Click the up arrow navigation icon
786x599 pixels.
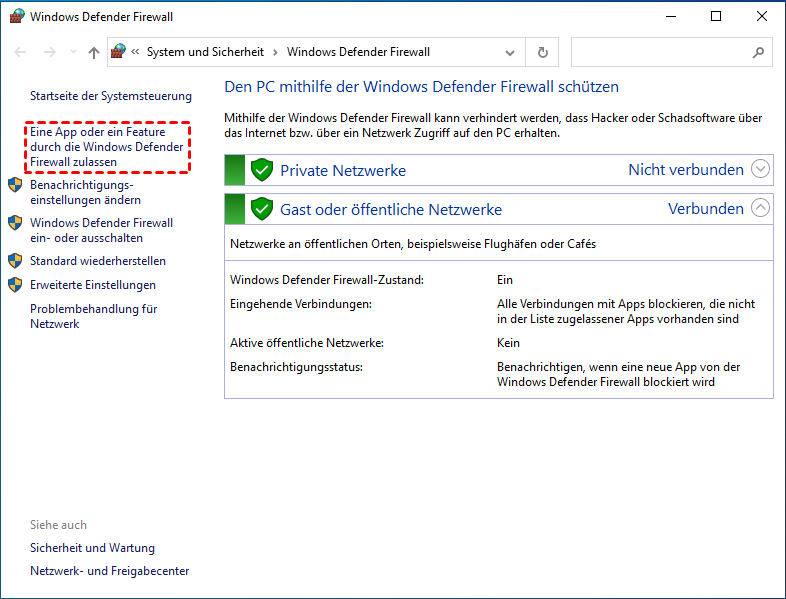click(x=93, y=52)
